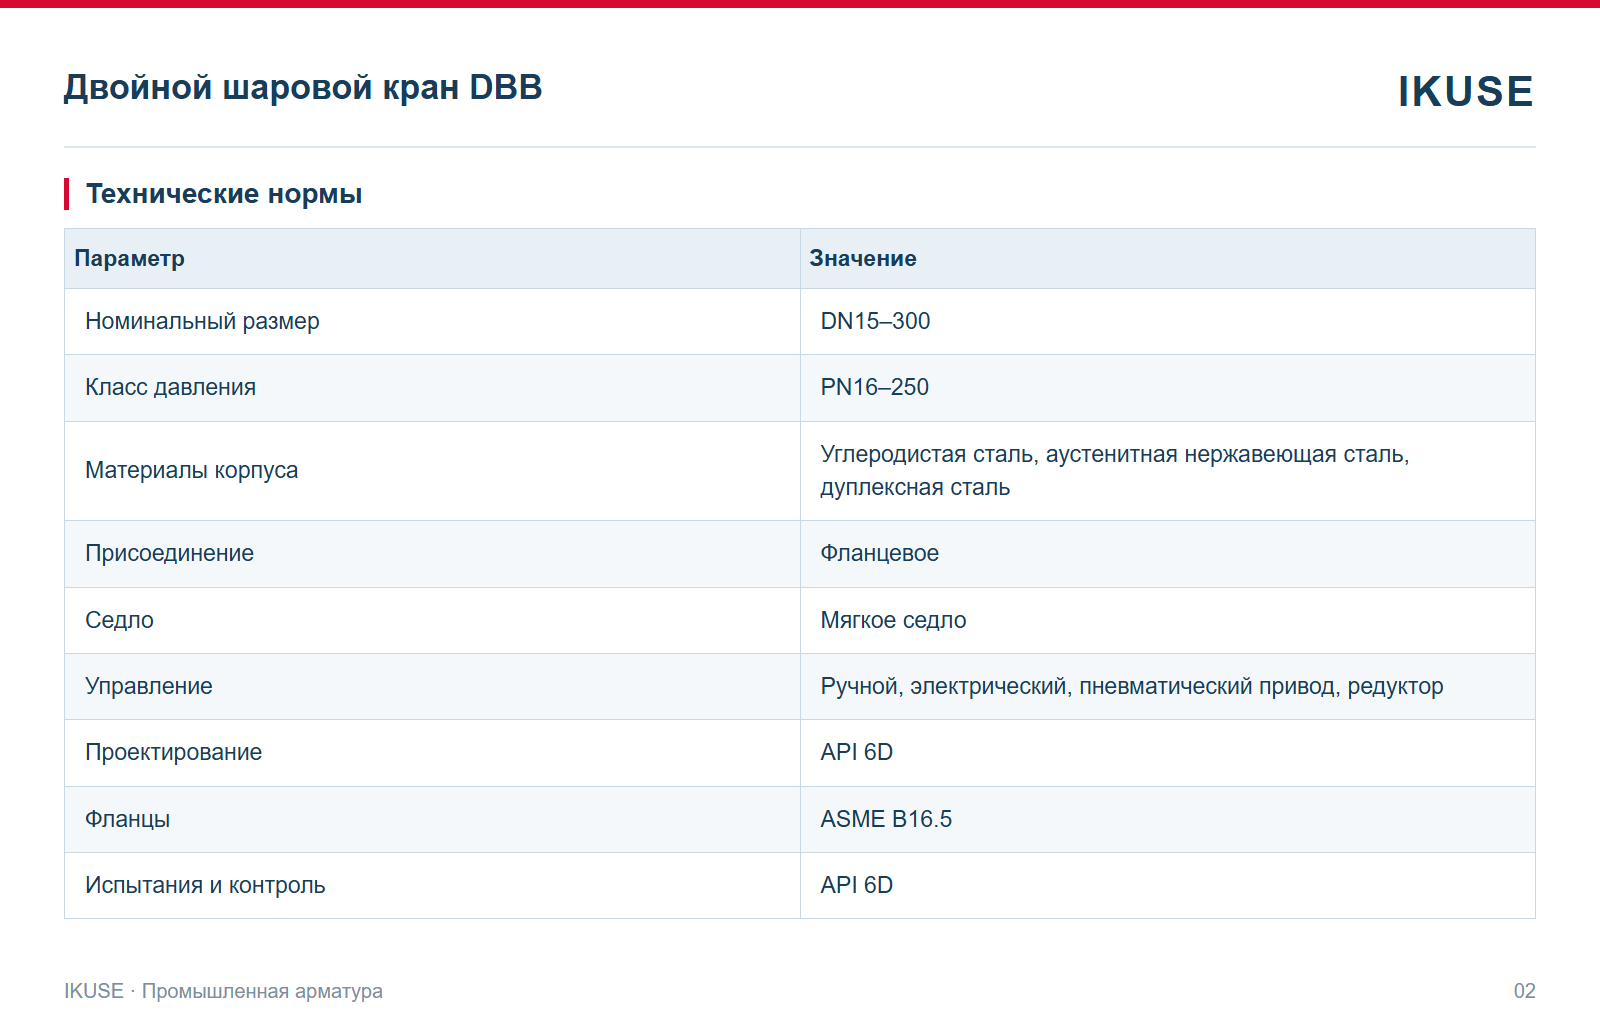This screenshot has height=1030, width=1600.
Task: Click the 'Присоединение' cell
Action: click(x=432, y=554)
